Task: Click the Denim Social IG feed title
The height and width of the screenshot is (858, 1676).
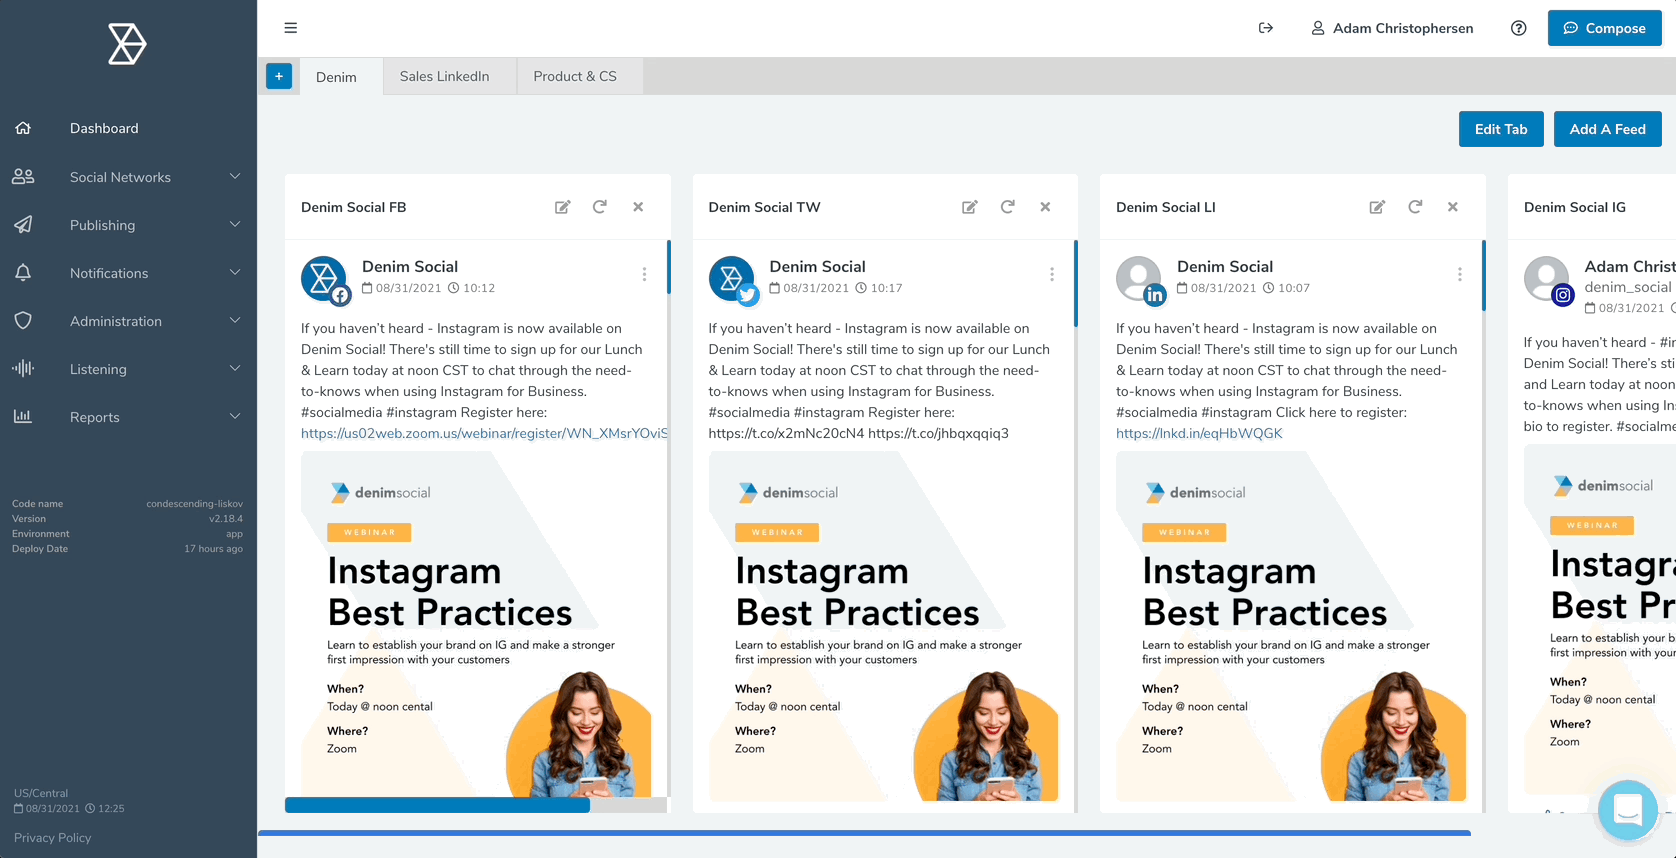Action: tap(1575, 207)
